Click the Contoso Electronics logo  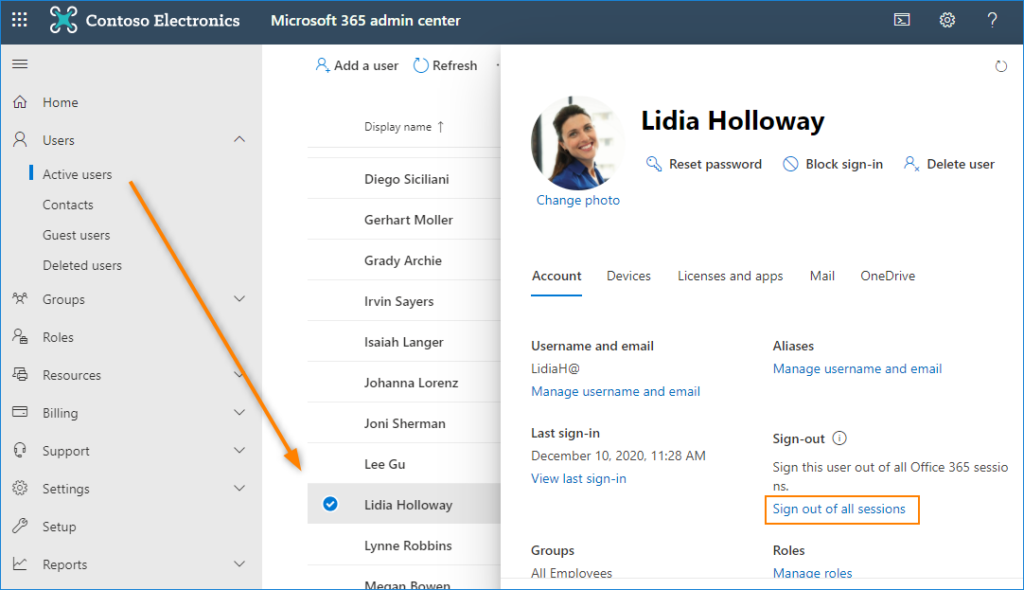63,20
